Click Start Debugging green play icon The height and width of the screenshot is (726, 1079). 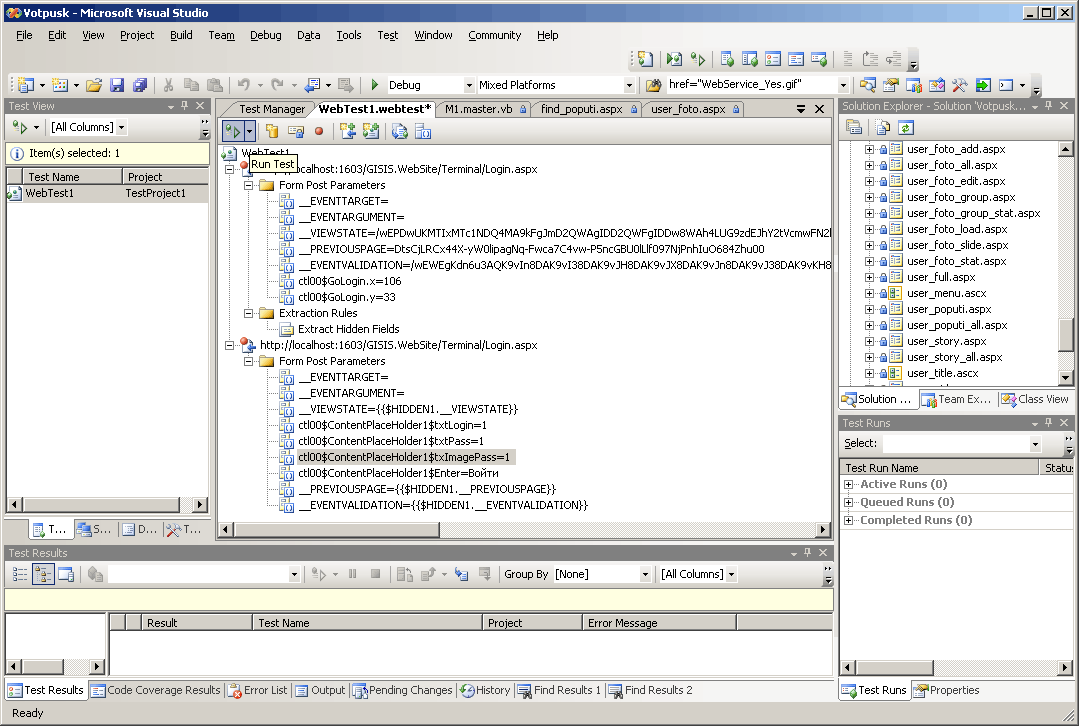click(374, 85)
